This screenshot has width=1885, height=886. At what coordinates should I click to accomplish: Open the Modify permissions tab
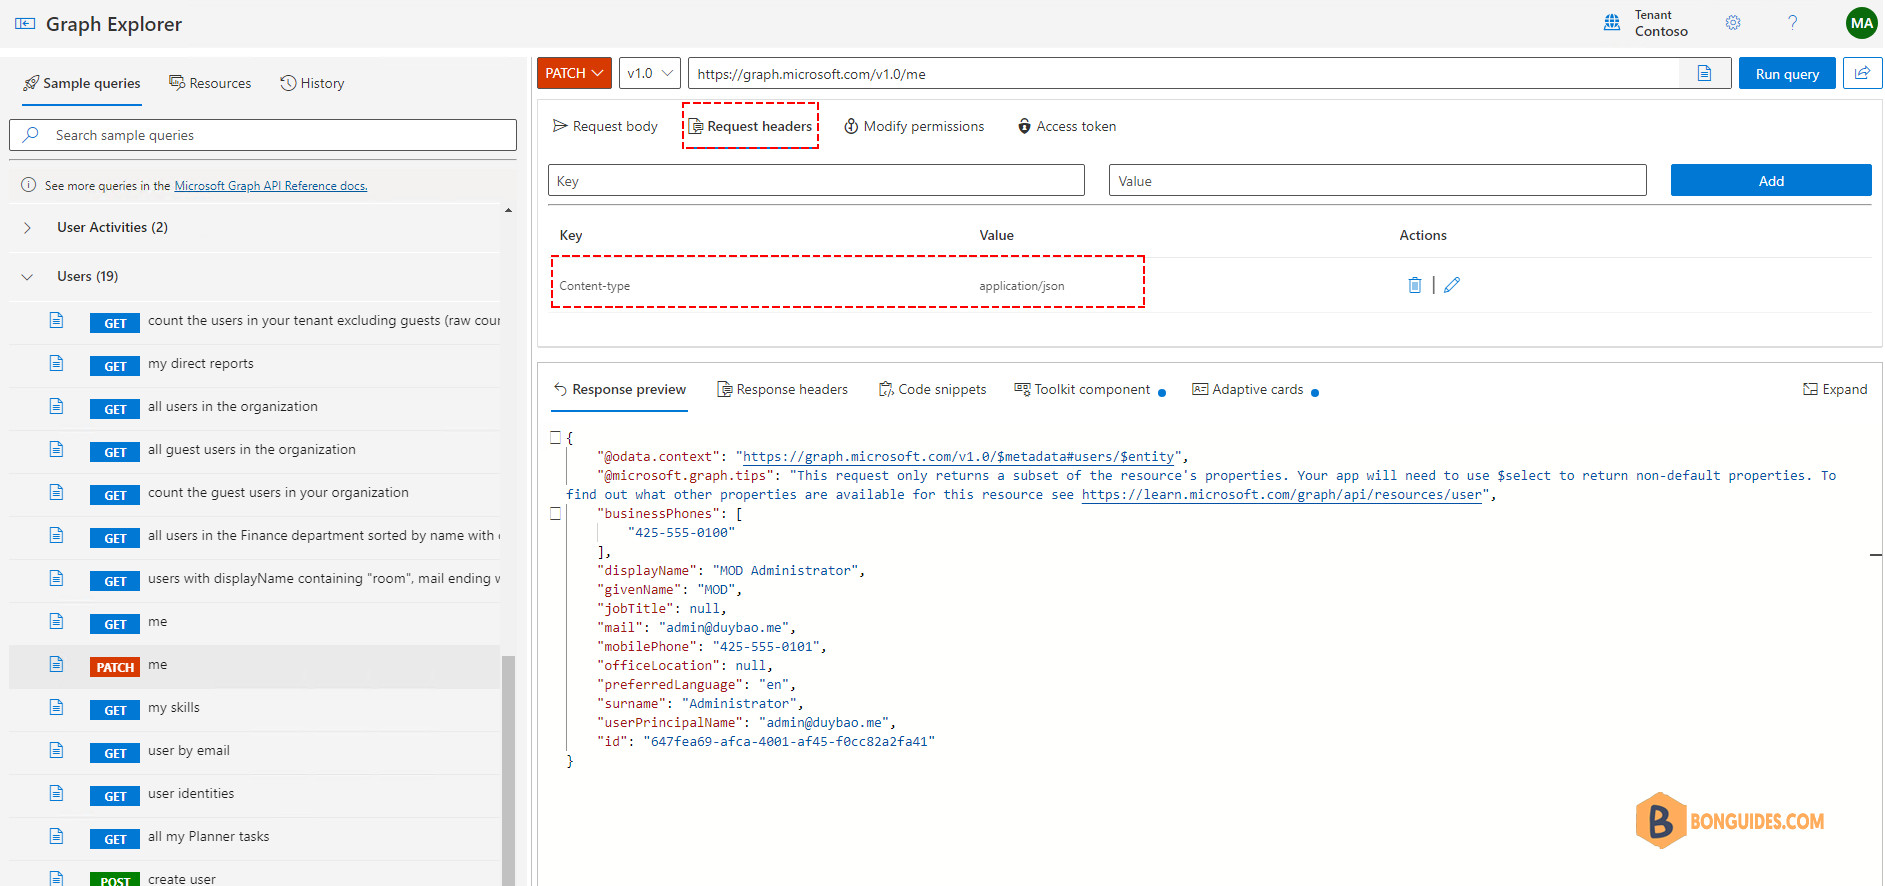coord(914,126)
